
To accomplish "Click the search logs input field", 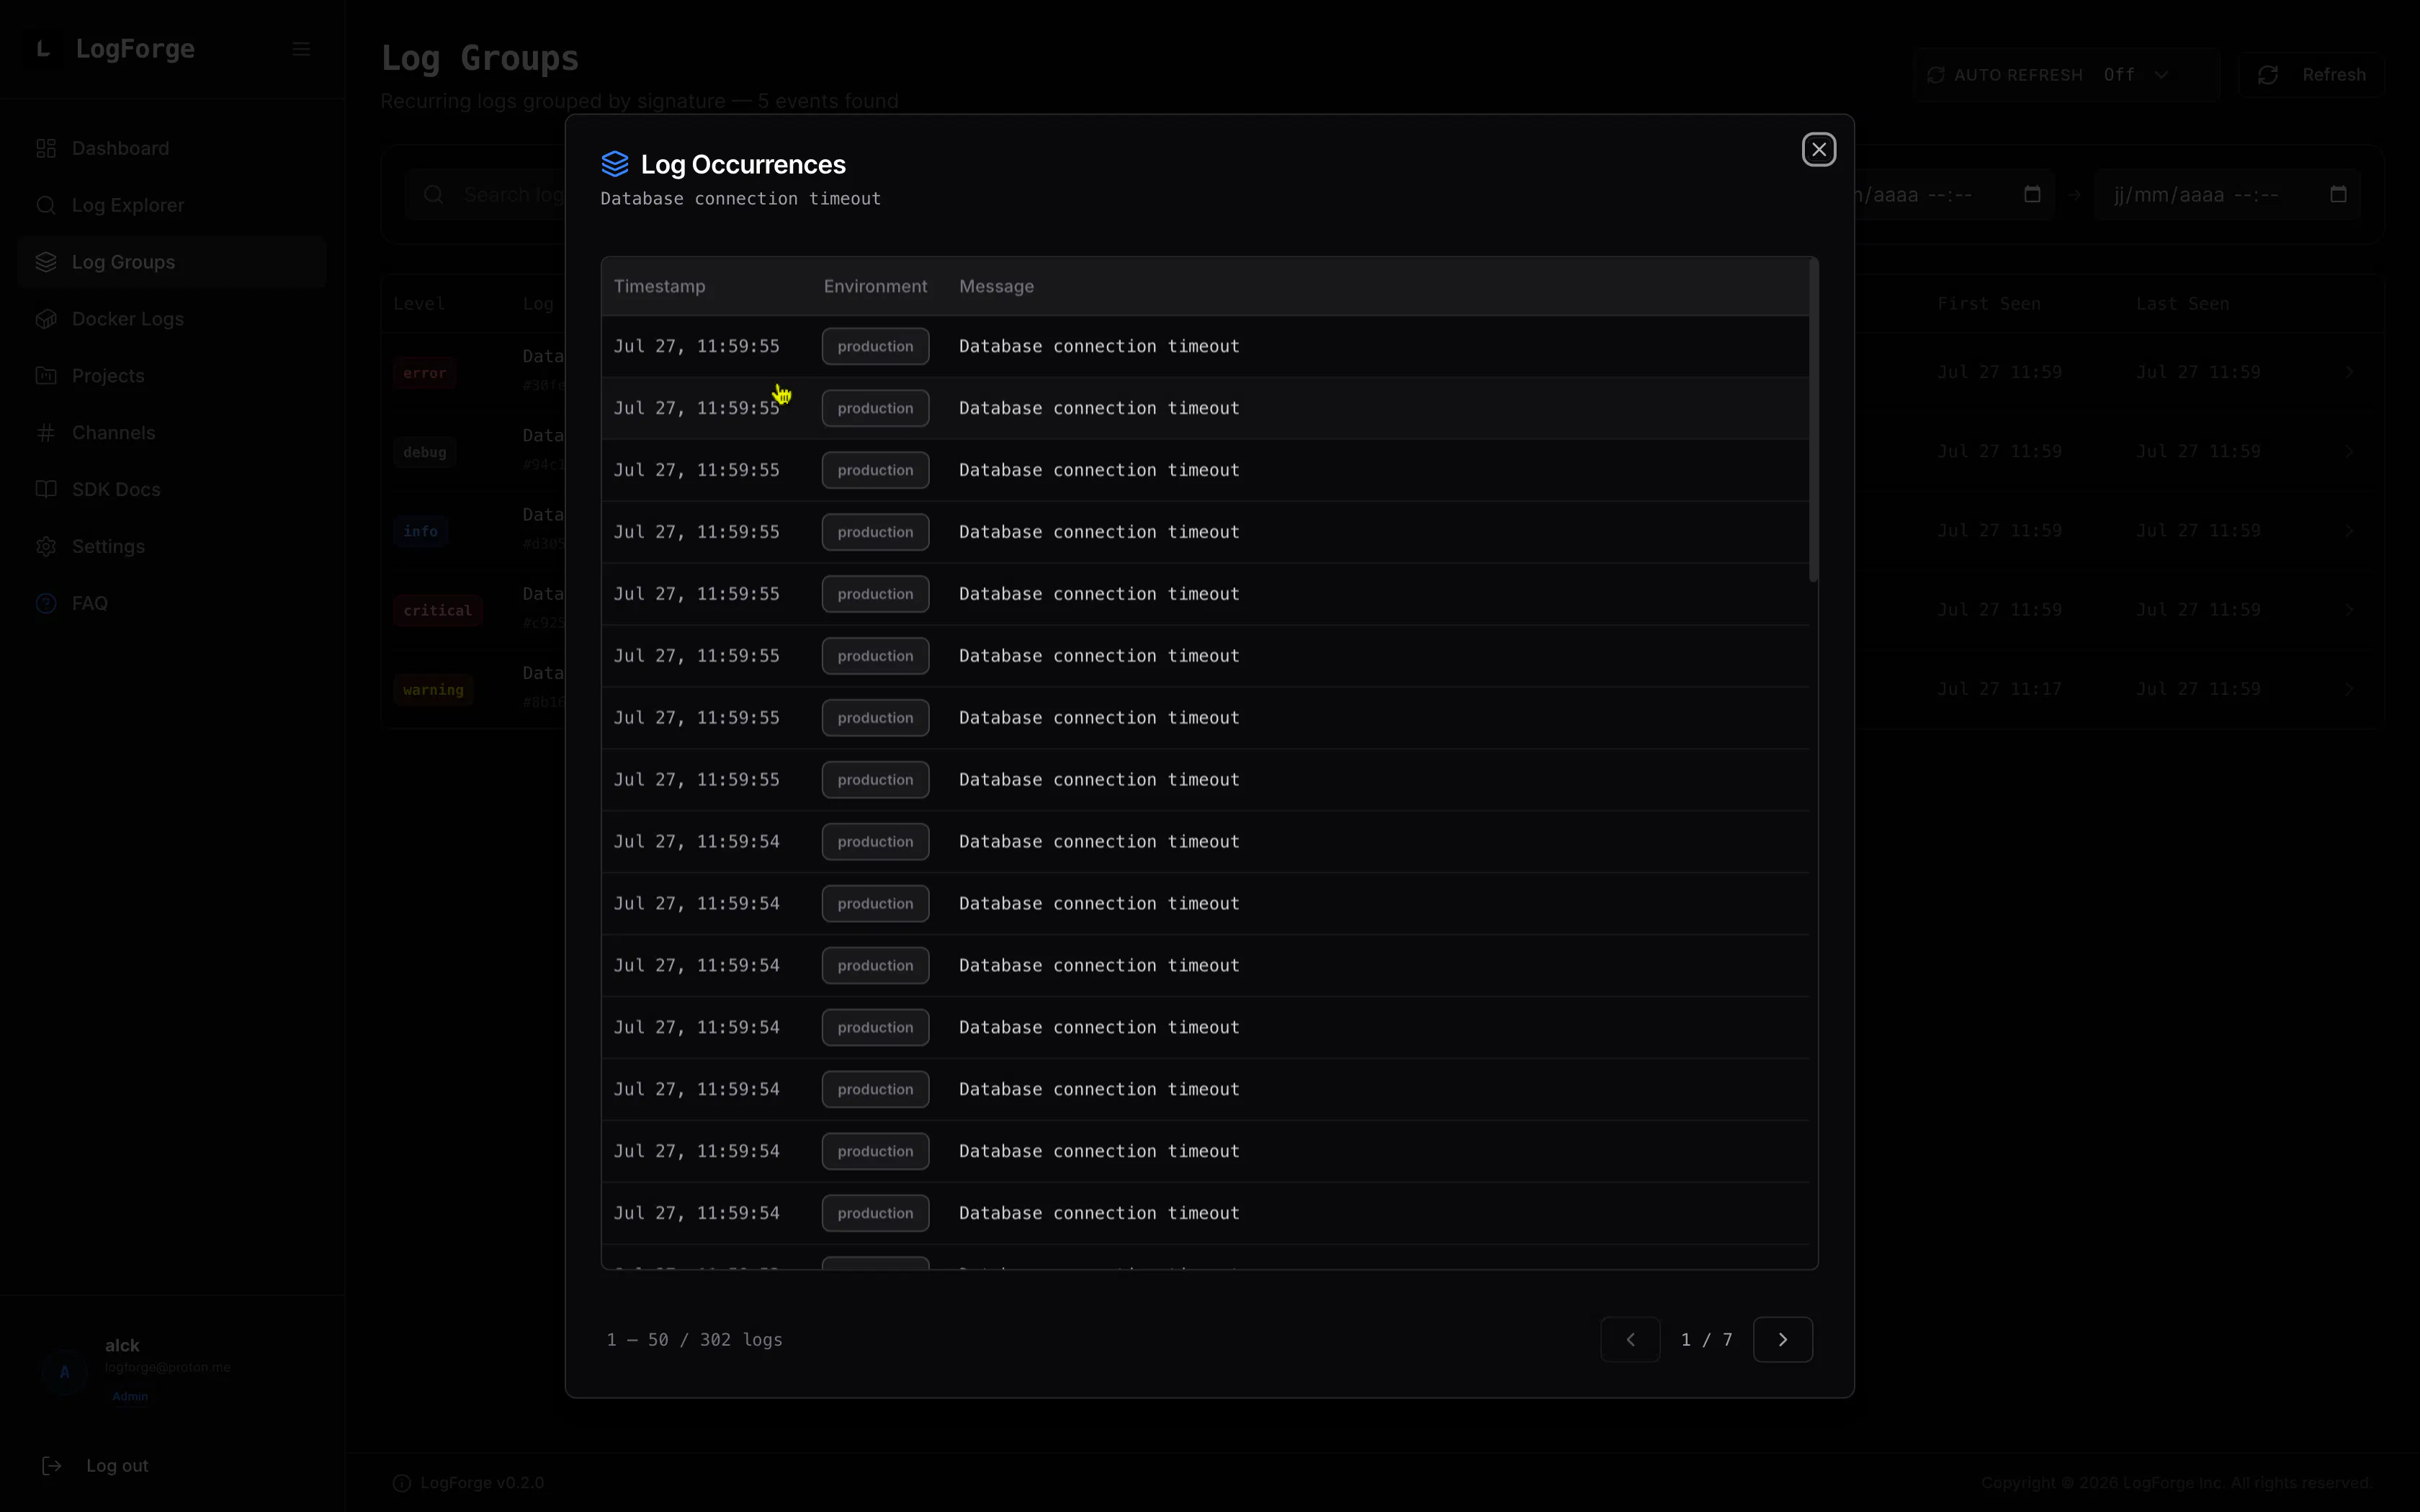I will point(486,194).
